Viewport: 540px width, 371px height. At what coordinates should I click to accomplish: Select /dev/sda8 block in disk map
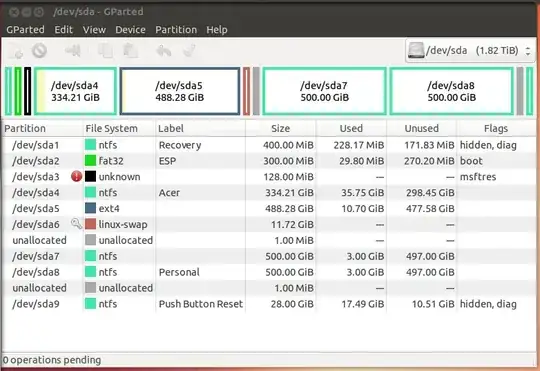click(x=451, y=91)
